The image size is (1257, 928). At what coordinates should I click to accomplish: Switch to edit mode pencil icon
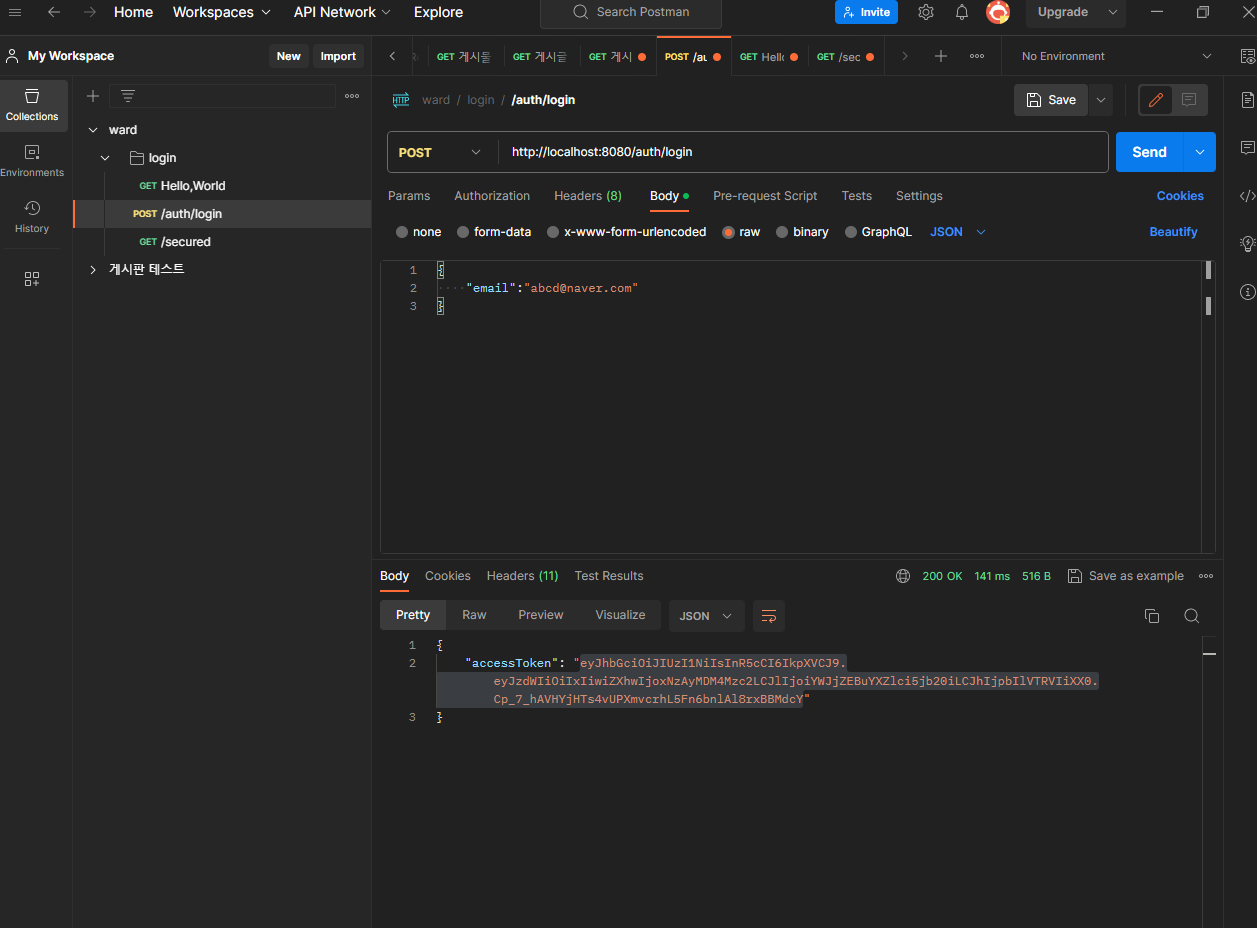1156,100
